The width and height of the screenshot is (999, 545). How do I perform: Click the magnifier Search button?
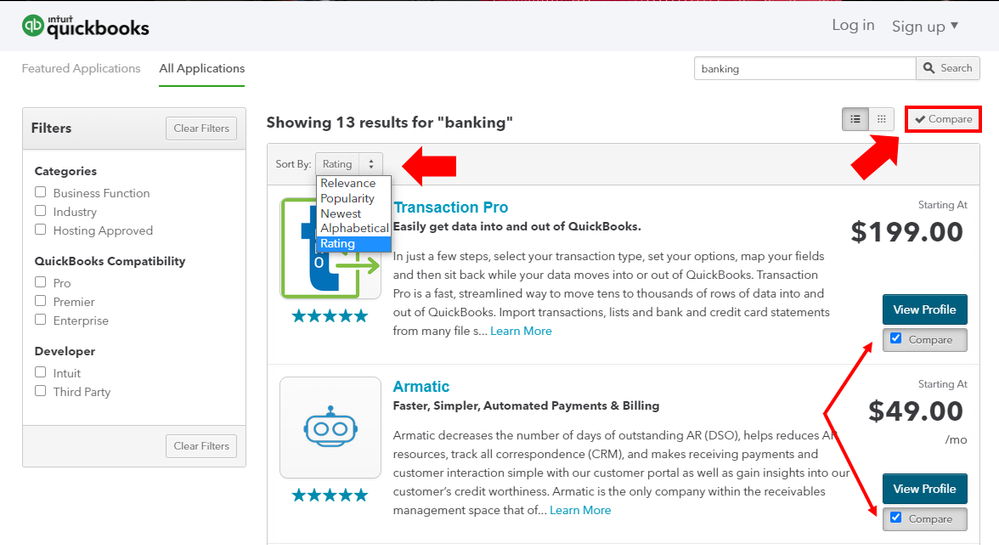[947, 68]
